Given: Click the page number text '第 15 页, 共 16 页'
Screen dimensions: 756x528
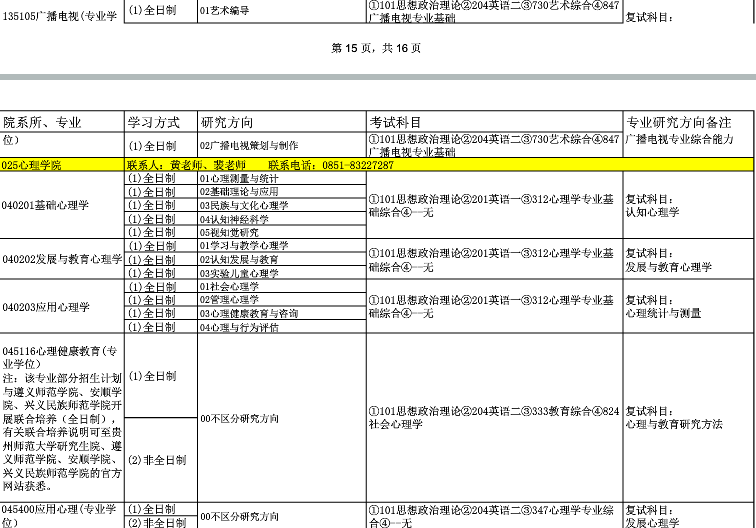Looking at the screenshot, I should point(375,47).
